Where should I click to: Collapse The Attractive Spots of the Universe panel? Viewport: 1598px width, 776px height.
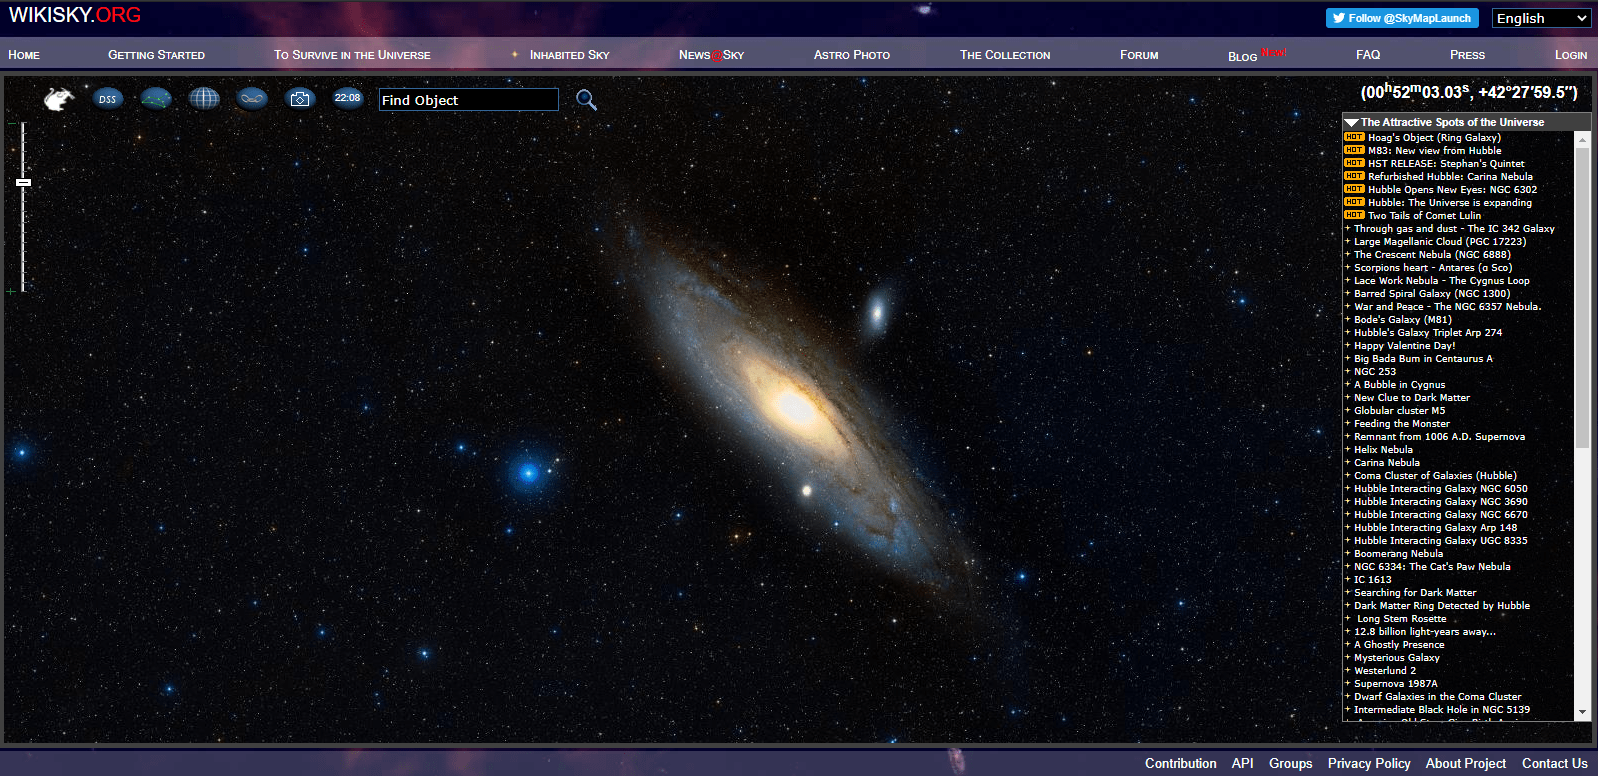click(1351, 122)
